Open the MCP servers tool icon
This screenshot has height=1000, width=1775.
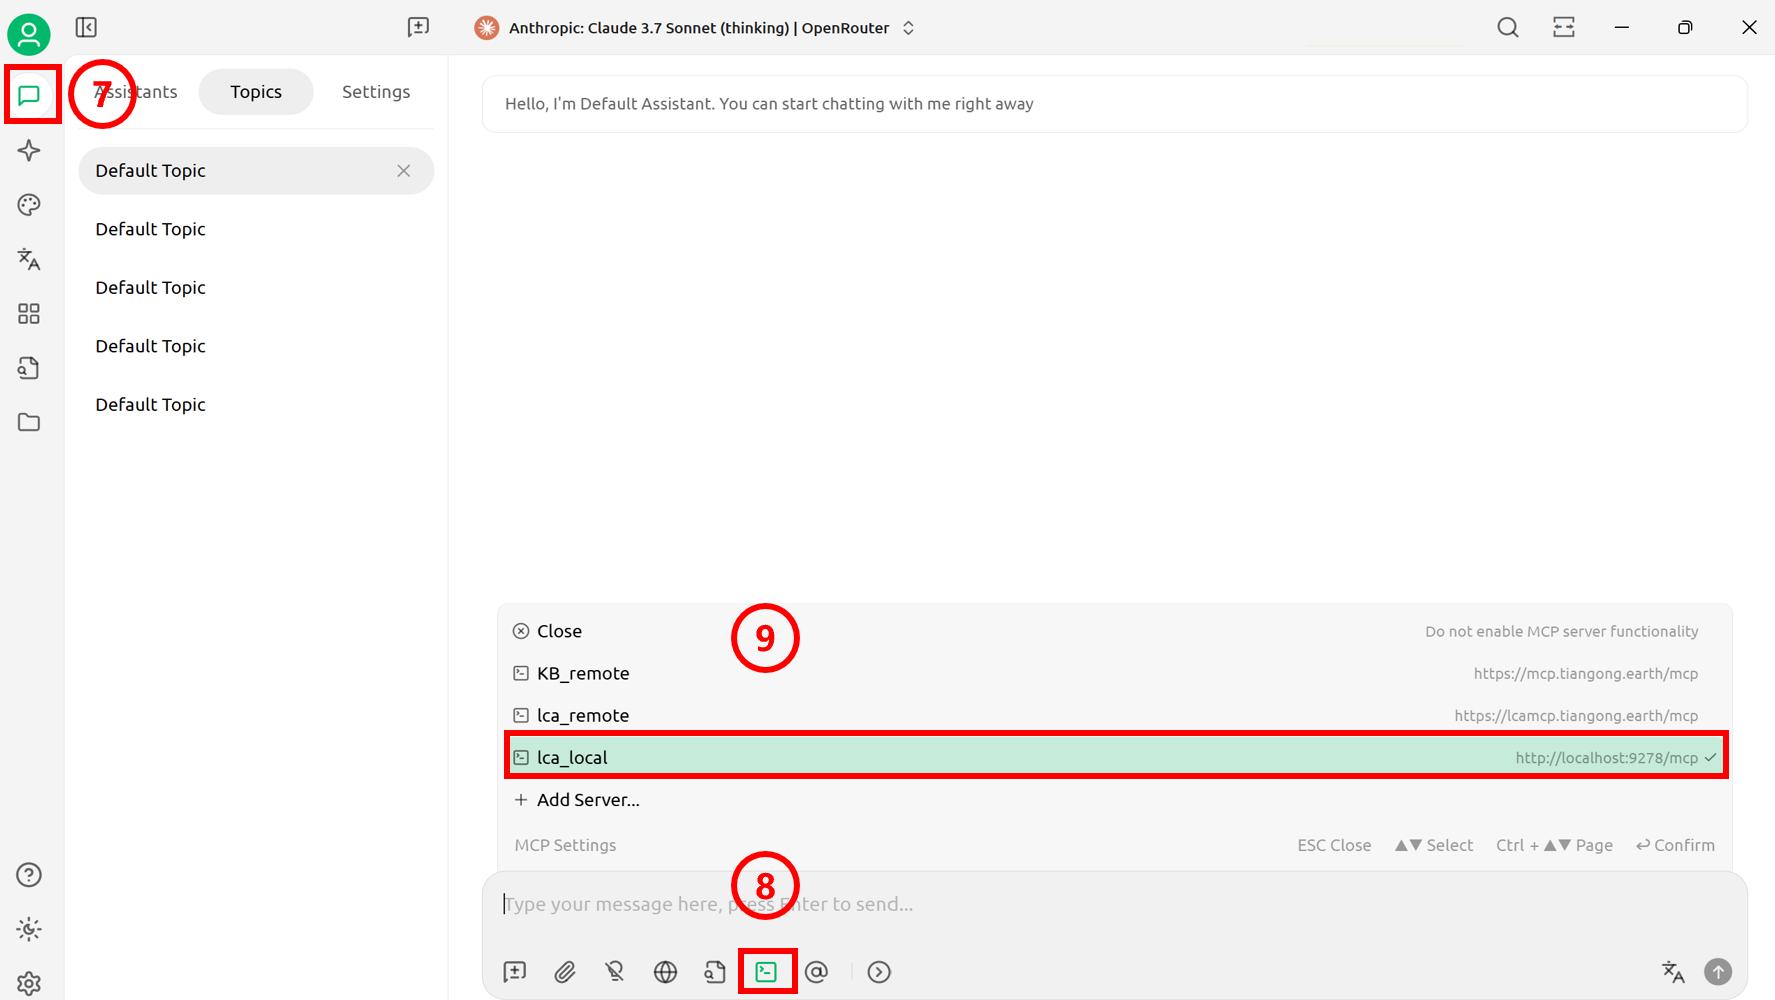tap(766, 971)
